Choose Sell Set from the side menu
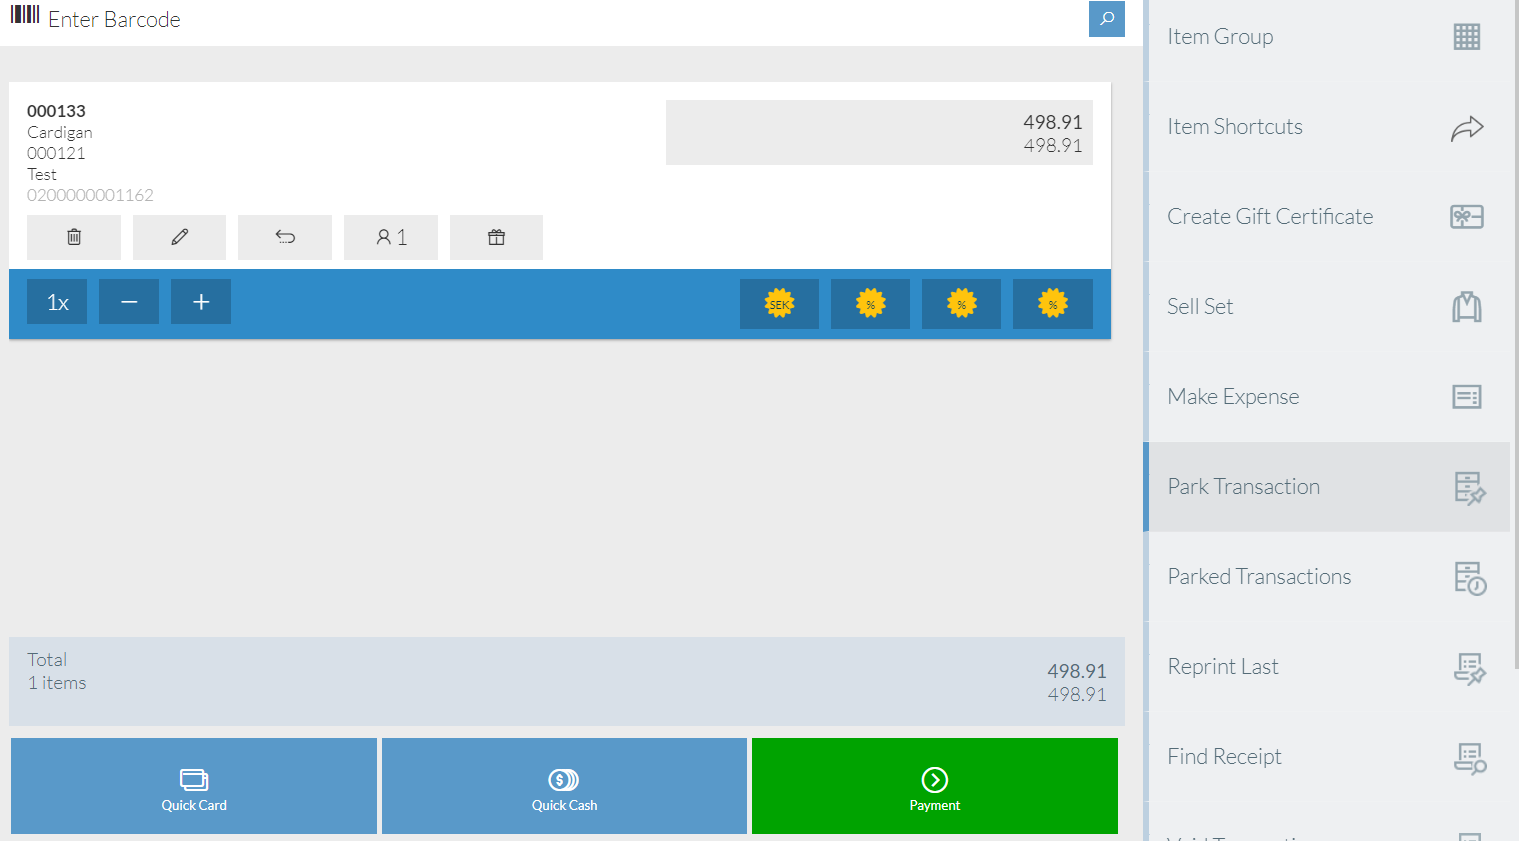The height and width of the screenshot is (841, 1519). (1328, 307)
